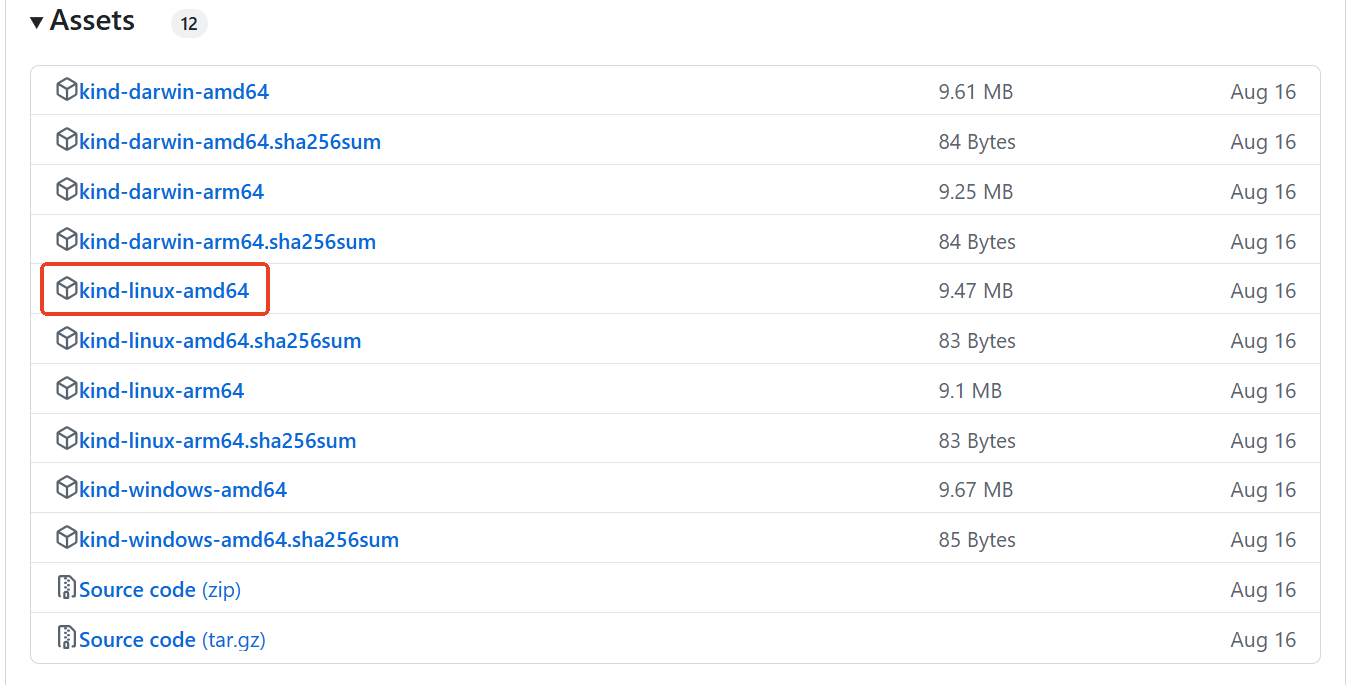
Task: Click package icon beside kind-linux-amd64
Action: click(x=66, y=290)
